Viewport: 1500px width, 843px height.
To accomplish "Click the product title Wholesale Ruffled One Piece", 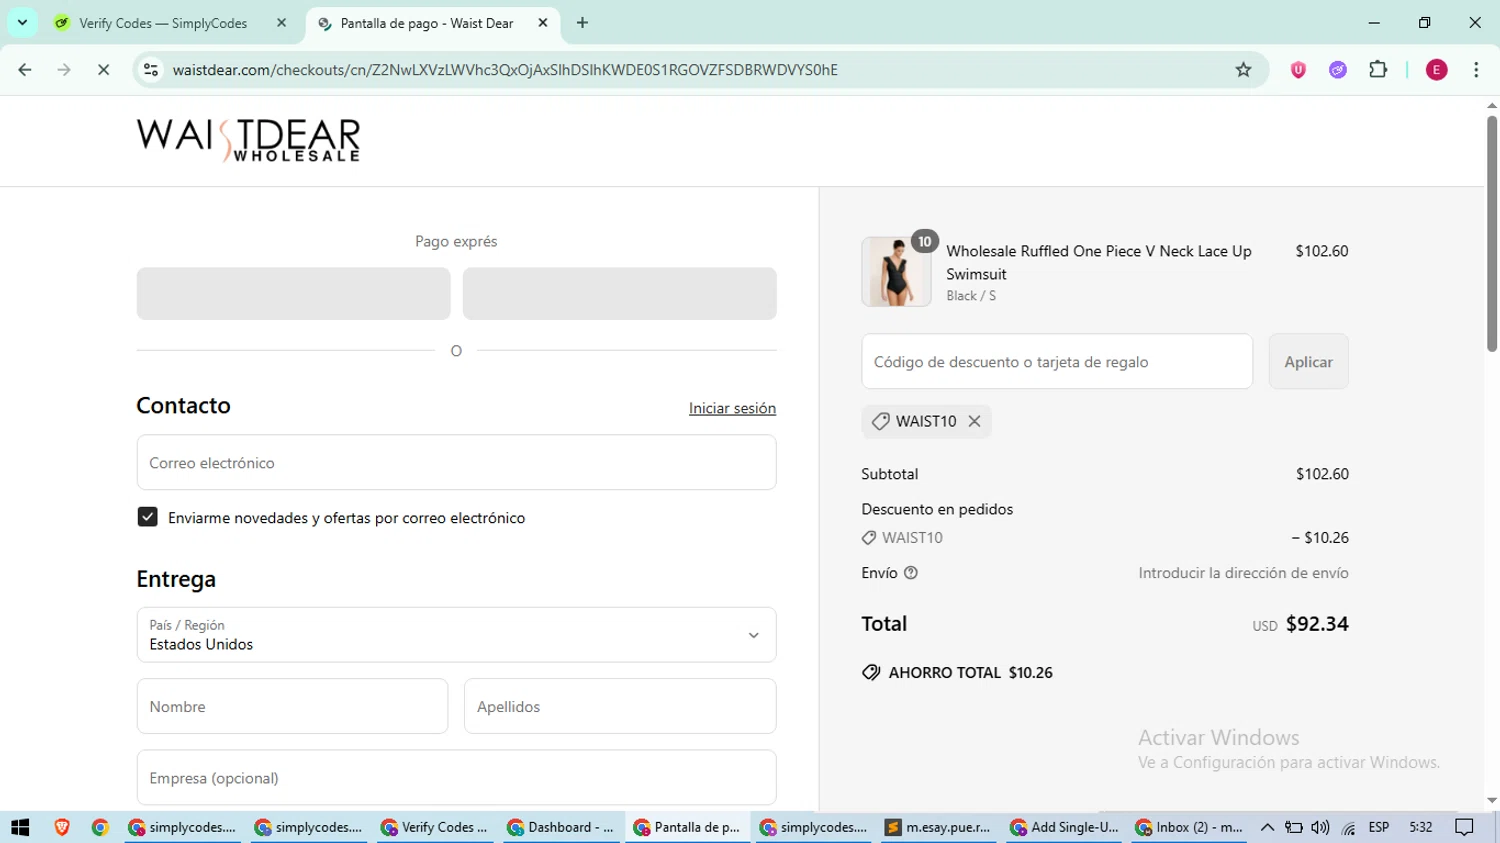I will (1099, 262).
